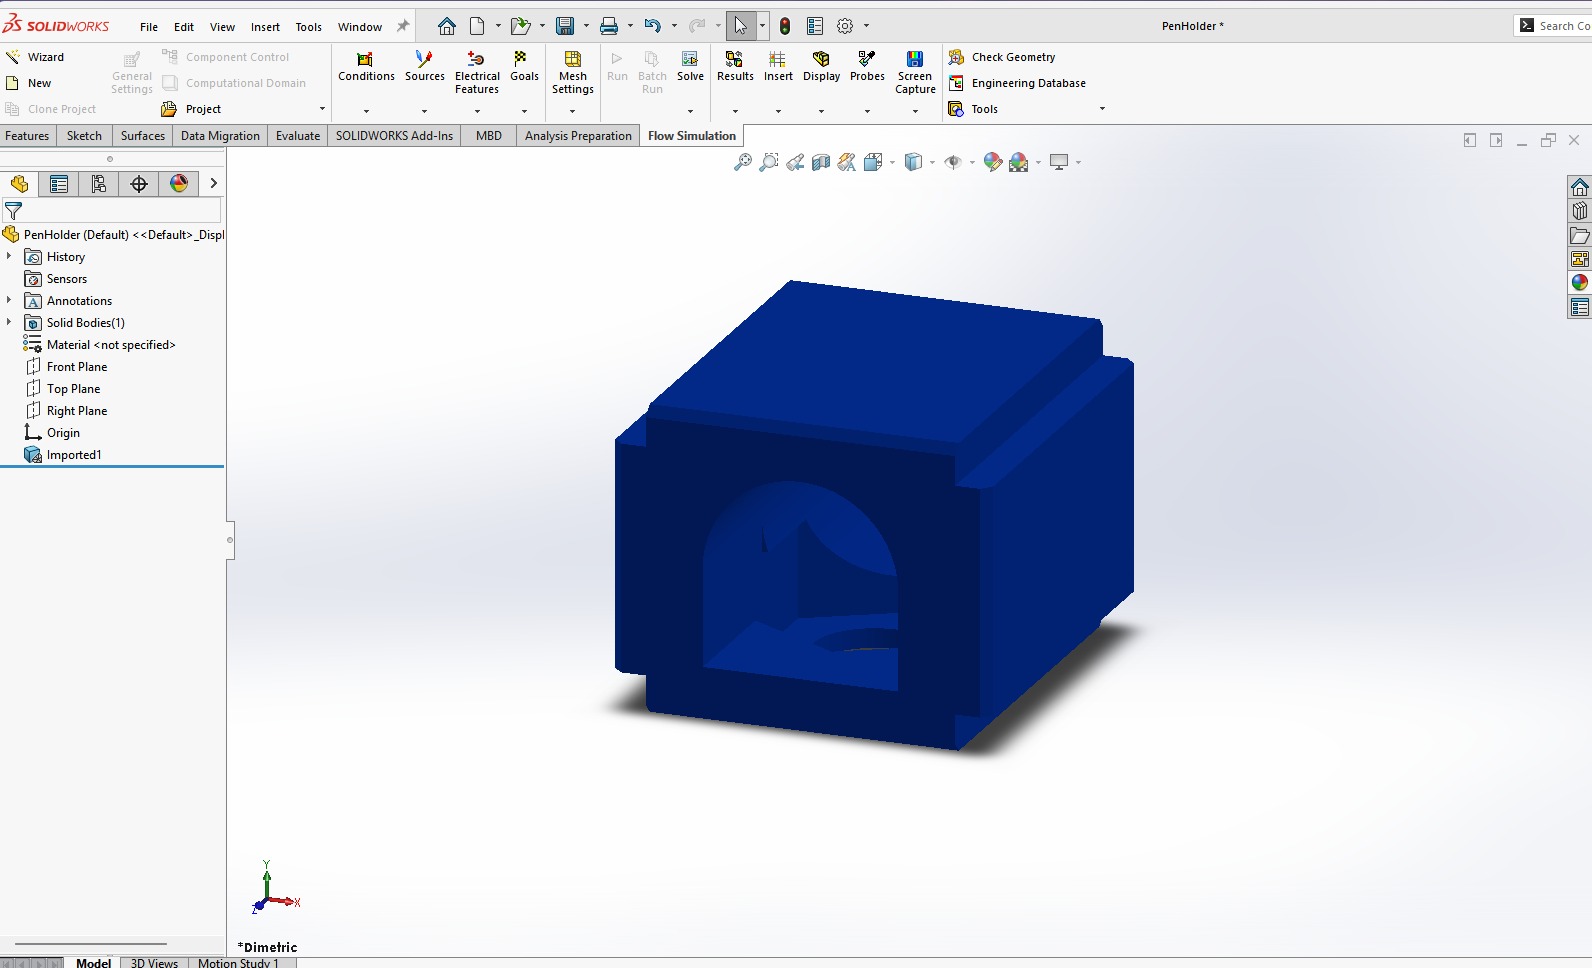Open the Insert menu
The width and height of the screenshot is (1592, 968).
265,27
